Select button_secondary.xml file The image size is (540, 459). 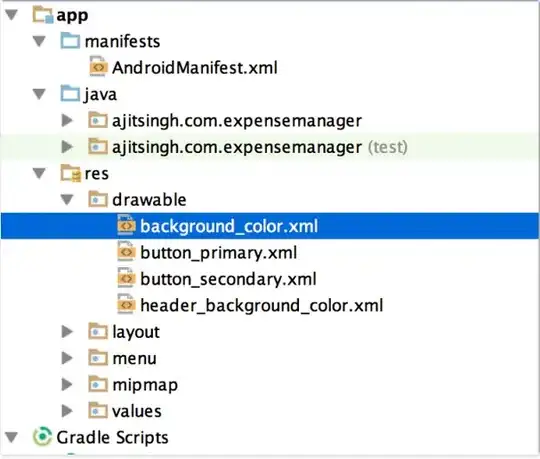click(x=228, y=279)
